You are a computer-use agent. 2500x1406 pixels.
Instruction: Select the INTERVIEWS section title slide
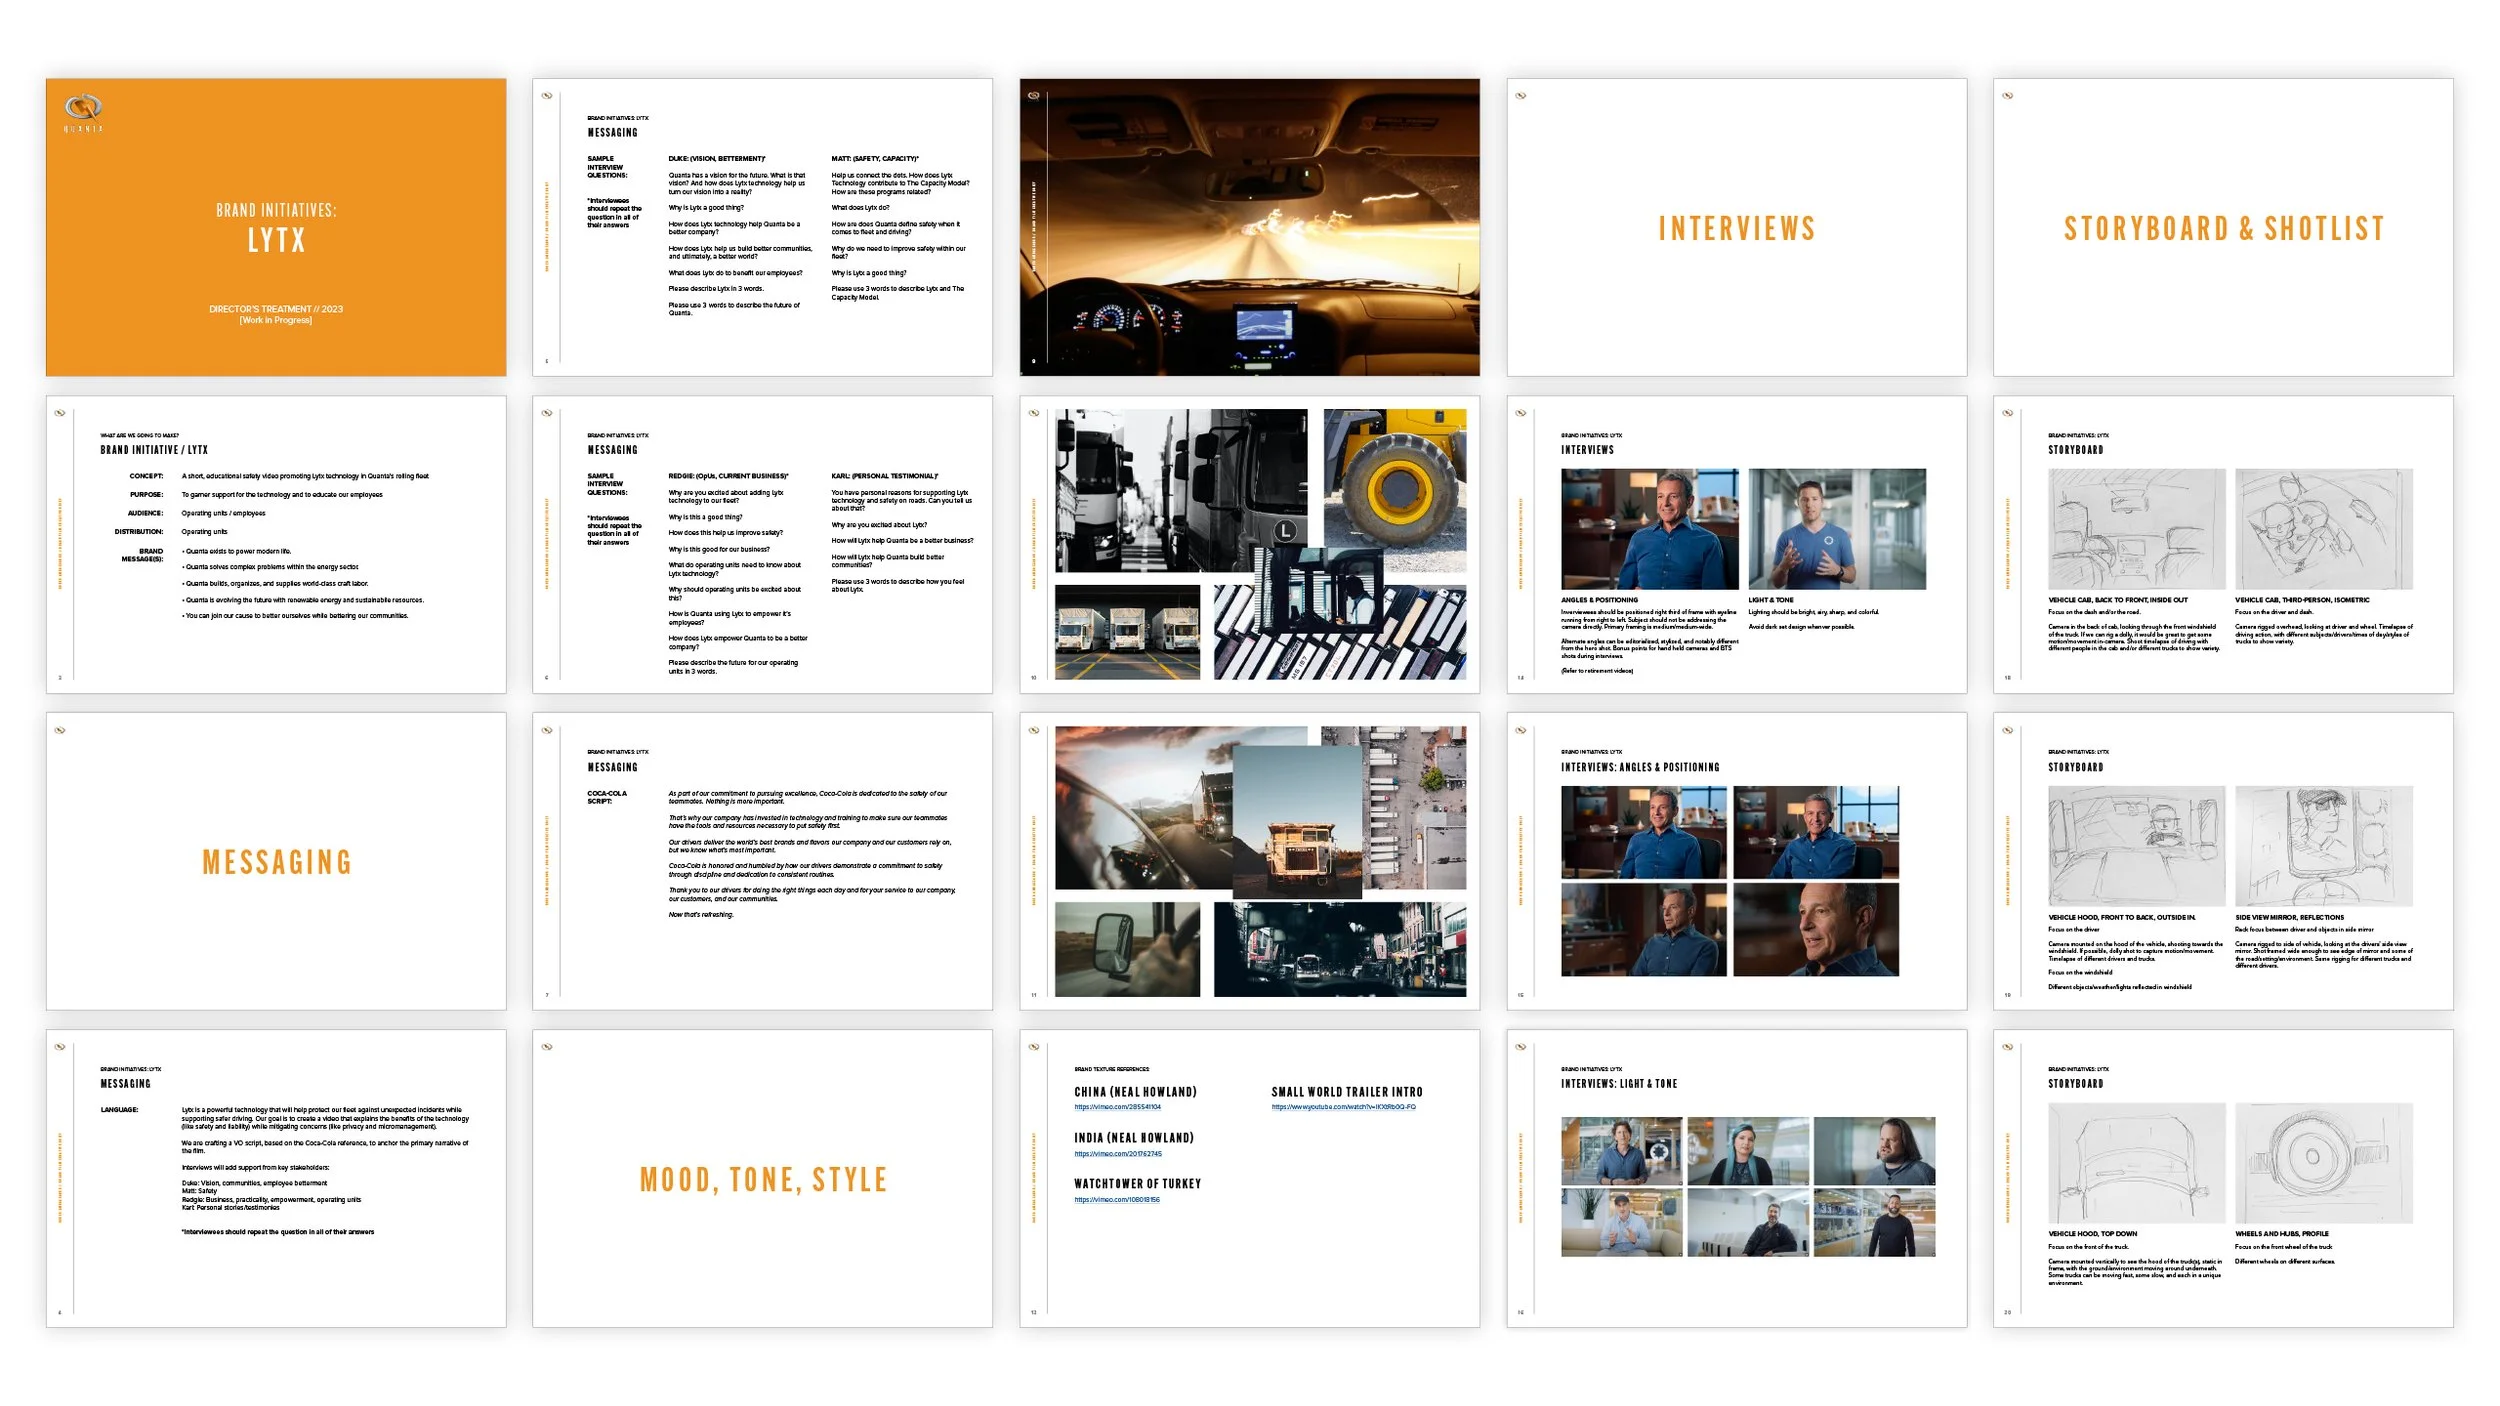pyautogui.click(x=1736, y=228)
